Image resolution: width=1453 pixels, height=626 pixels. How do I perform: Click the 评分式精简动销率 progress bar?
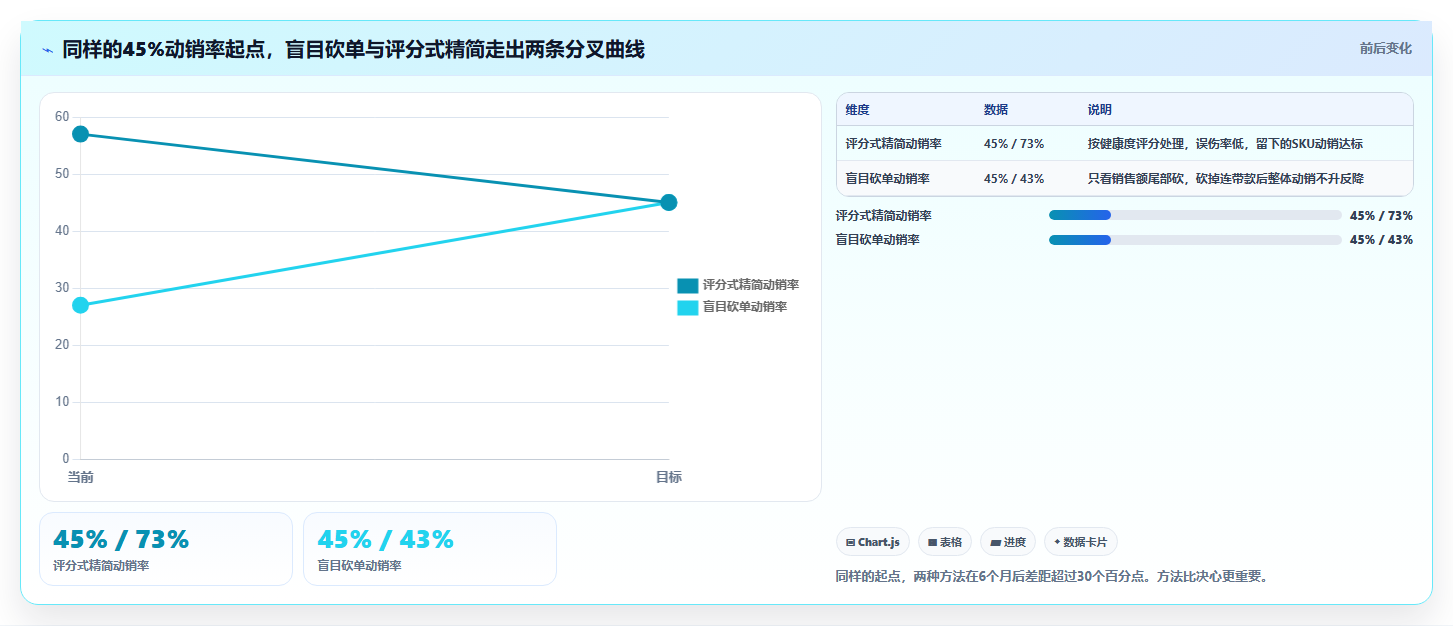1195,215
